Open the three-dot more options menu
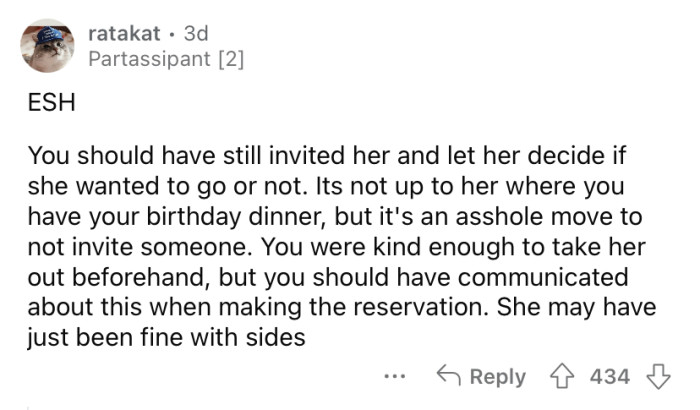Viewport: 700px width, 410px height. [396, 377]
